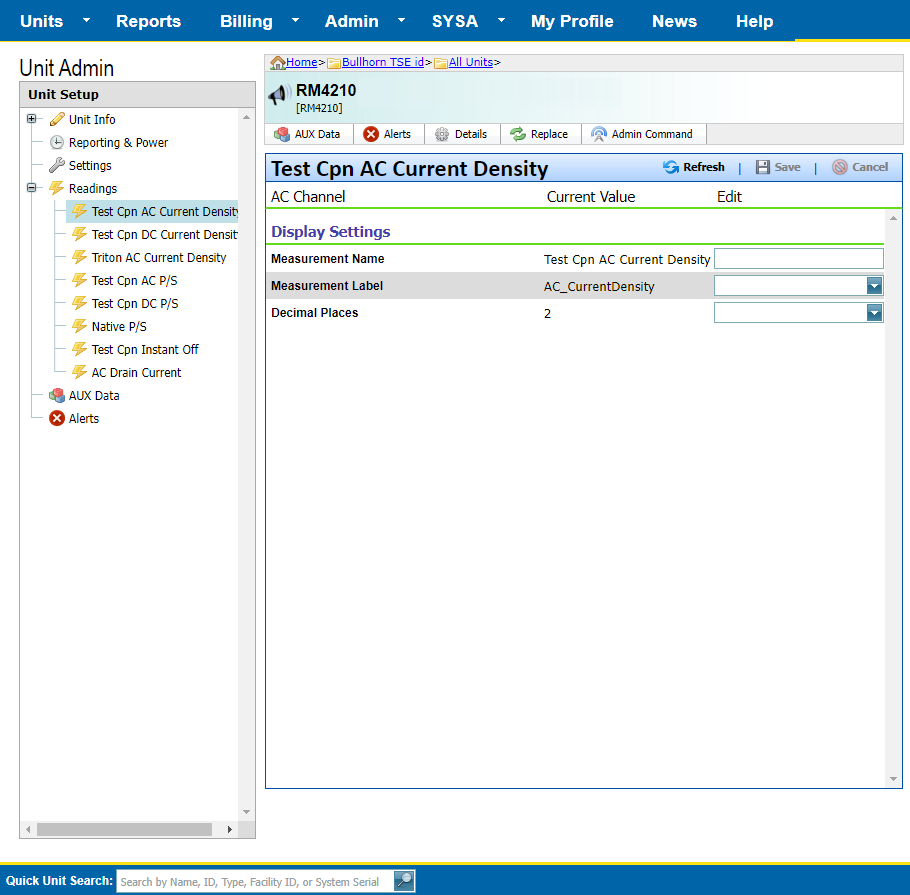The height and width of the screenshot is (895, 910).
Task: Click the tree panel horizontal scrollbar
Action: (124, 829)
